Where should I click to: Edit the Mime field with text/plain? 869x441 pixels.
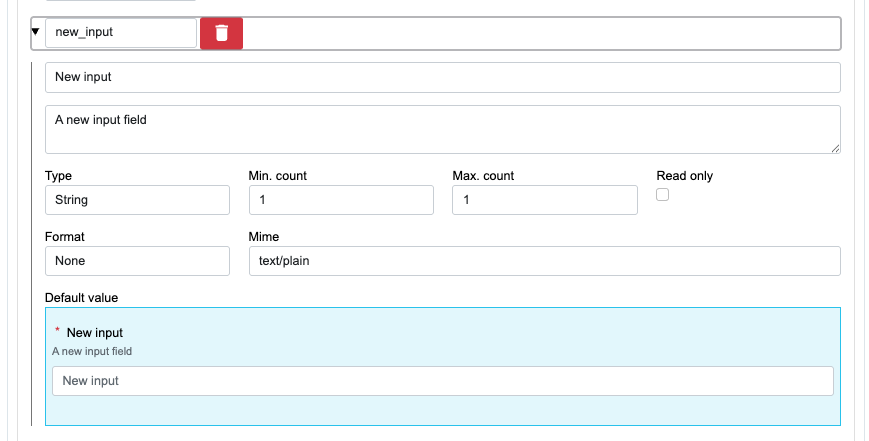(x=545, y=261)
